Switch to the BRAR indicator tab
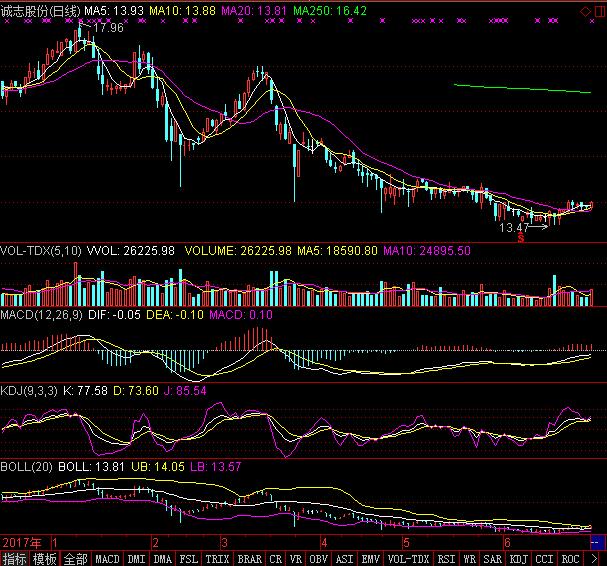The height and width of the screenshot is (566, 607). click(x=250, y=559)
